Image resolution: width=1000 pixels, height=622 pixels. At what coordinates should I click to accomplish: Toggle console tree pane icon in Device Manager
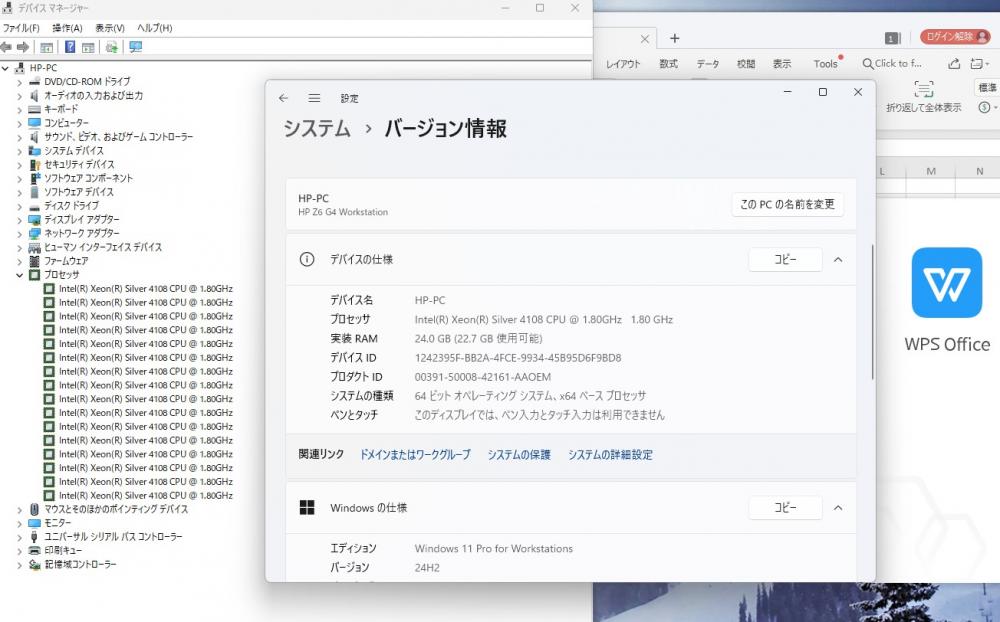coord(47,47)
